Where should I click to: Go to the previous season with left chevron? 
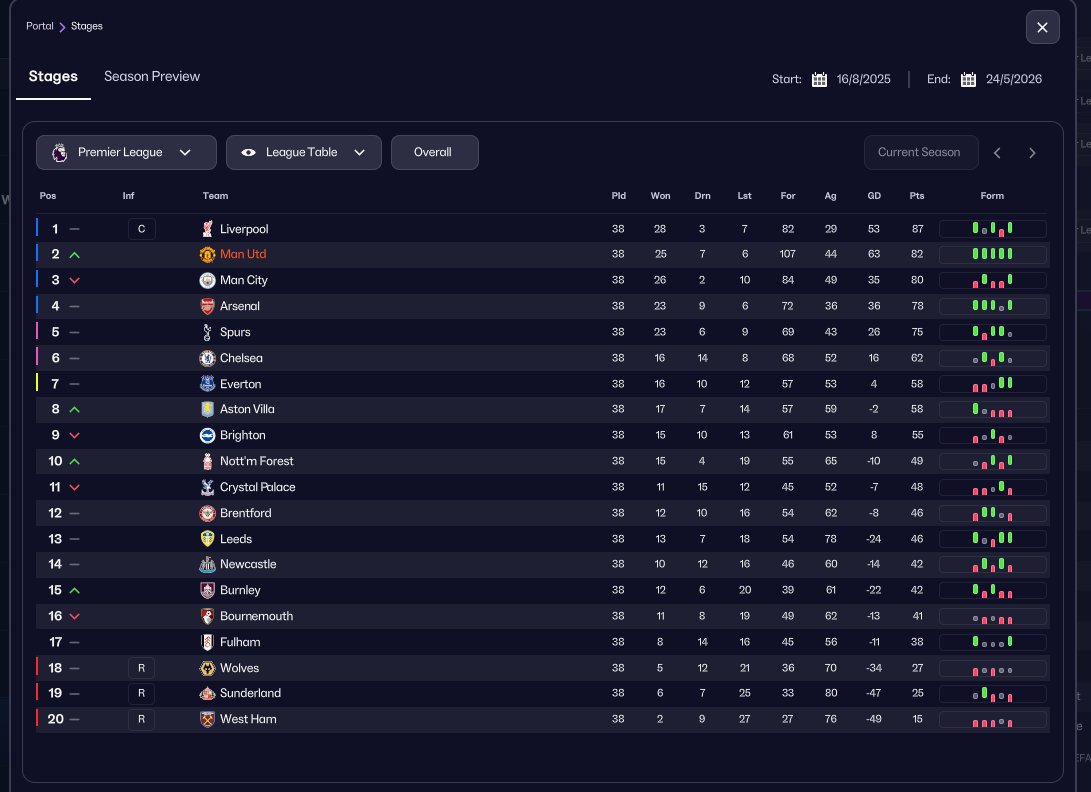997,153
